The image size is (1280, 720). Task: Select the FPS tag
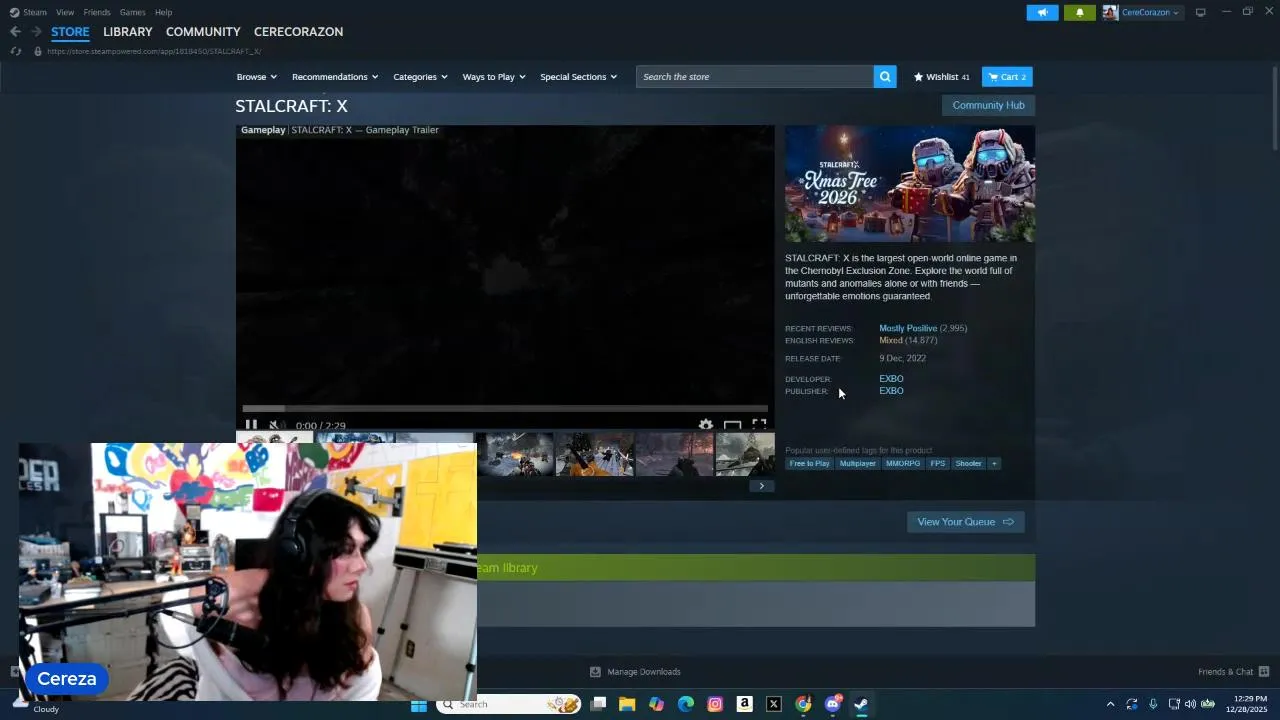[937, 463]
